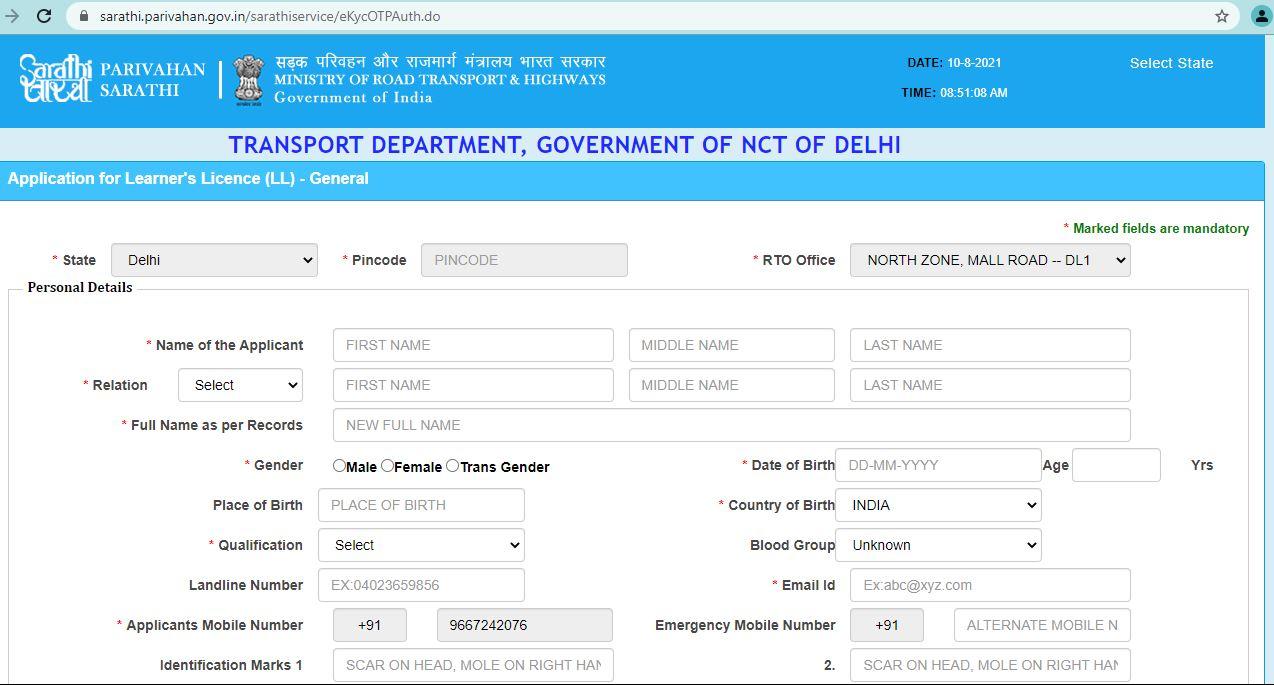Viewport: 1274px width, 685px height.
Task: Select the Trans Gender radio button
Action: coord(452,465)
